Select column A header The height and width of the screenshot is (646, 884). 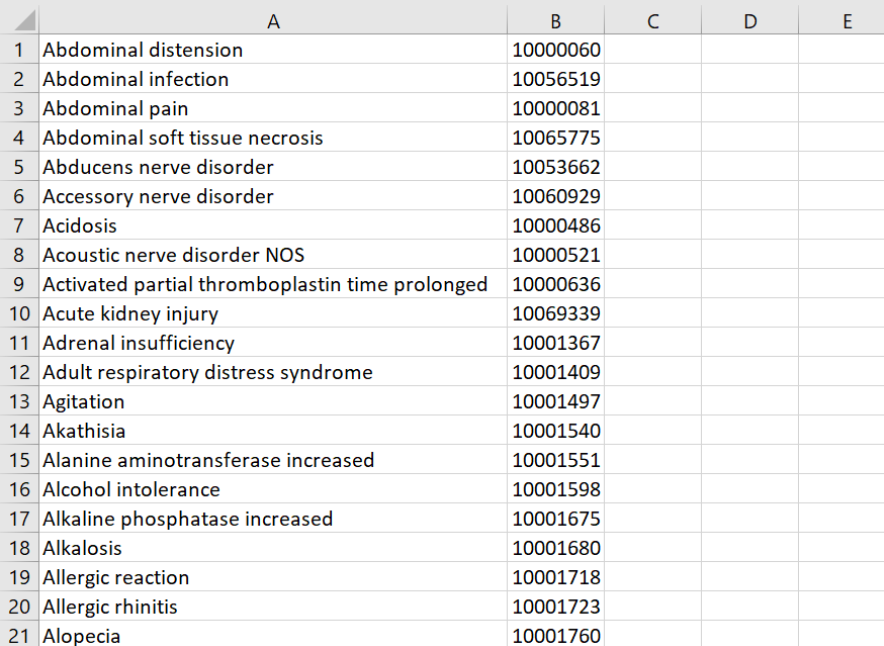[x=273, y=20]
